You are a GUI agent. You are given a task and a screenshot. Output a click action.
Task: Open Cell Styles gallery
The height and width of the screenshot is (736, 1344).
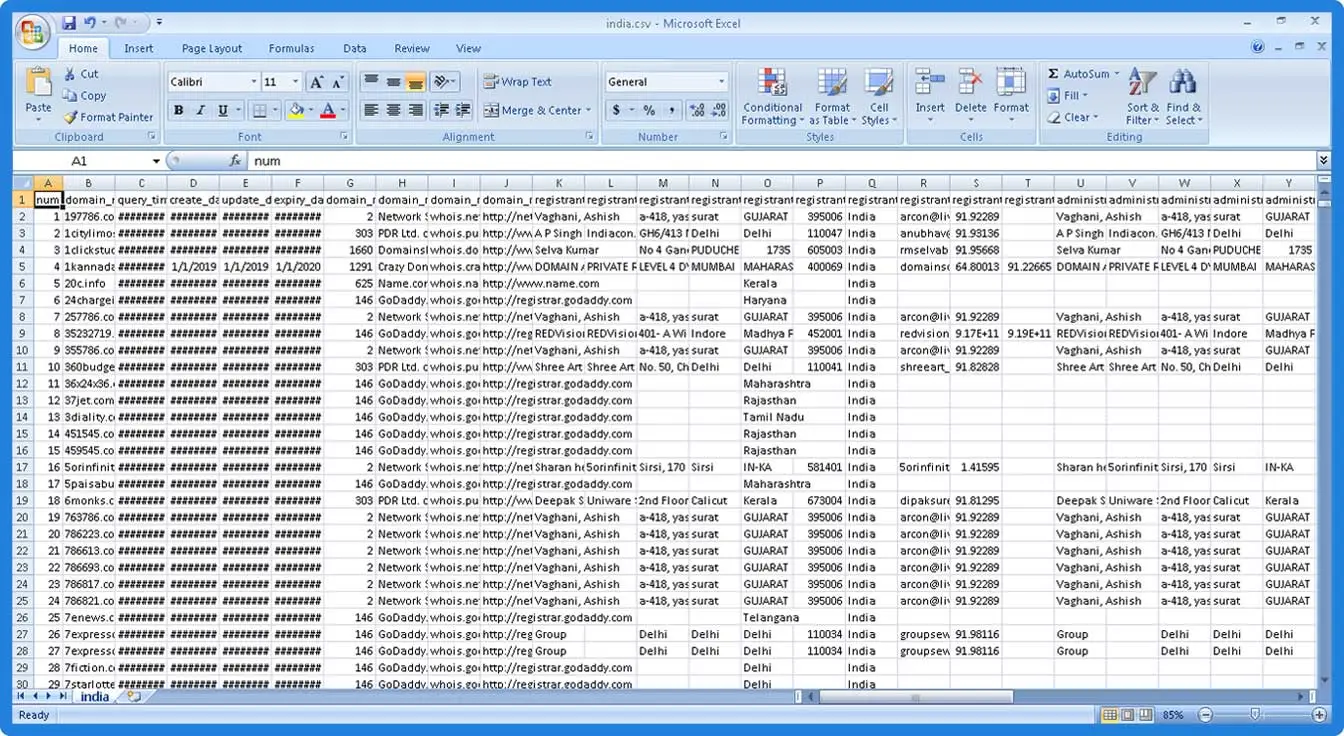point(879,97)
